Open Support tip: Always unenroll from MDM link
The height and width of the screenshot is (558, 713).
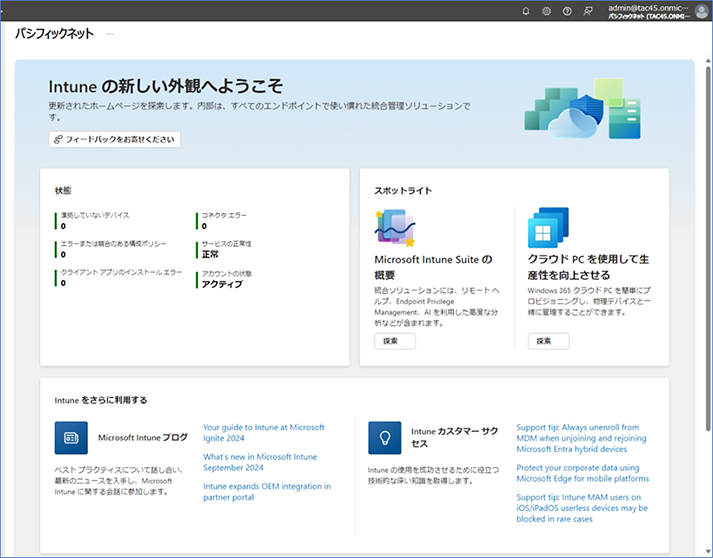pyautogui.click(x=581, y=438)
